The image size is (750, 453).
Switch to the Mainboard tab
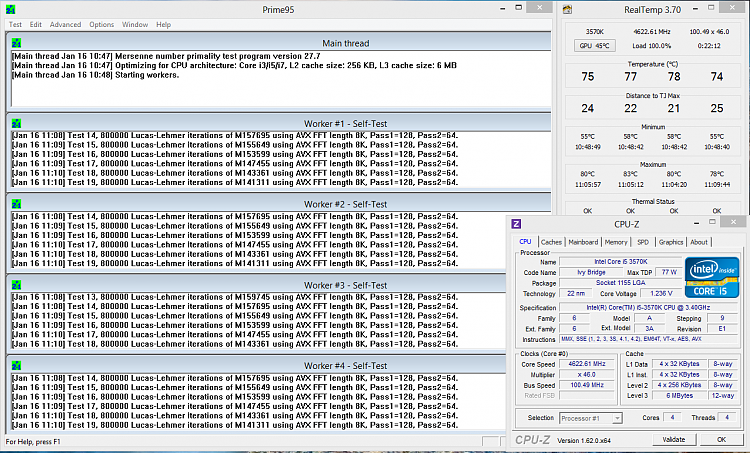[583, 242]
